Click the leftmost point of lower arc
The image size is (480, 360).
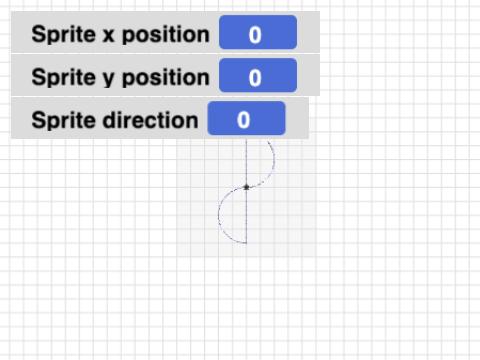pyautogui.click(x=218, y=215)
